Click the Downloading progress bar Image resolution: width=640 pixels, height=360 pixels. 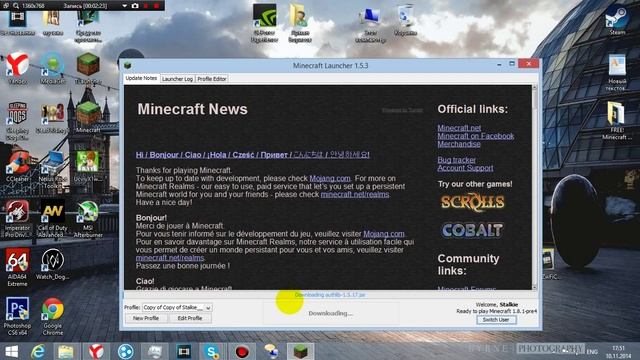pyautogui.click(x=331, y=295)
